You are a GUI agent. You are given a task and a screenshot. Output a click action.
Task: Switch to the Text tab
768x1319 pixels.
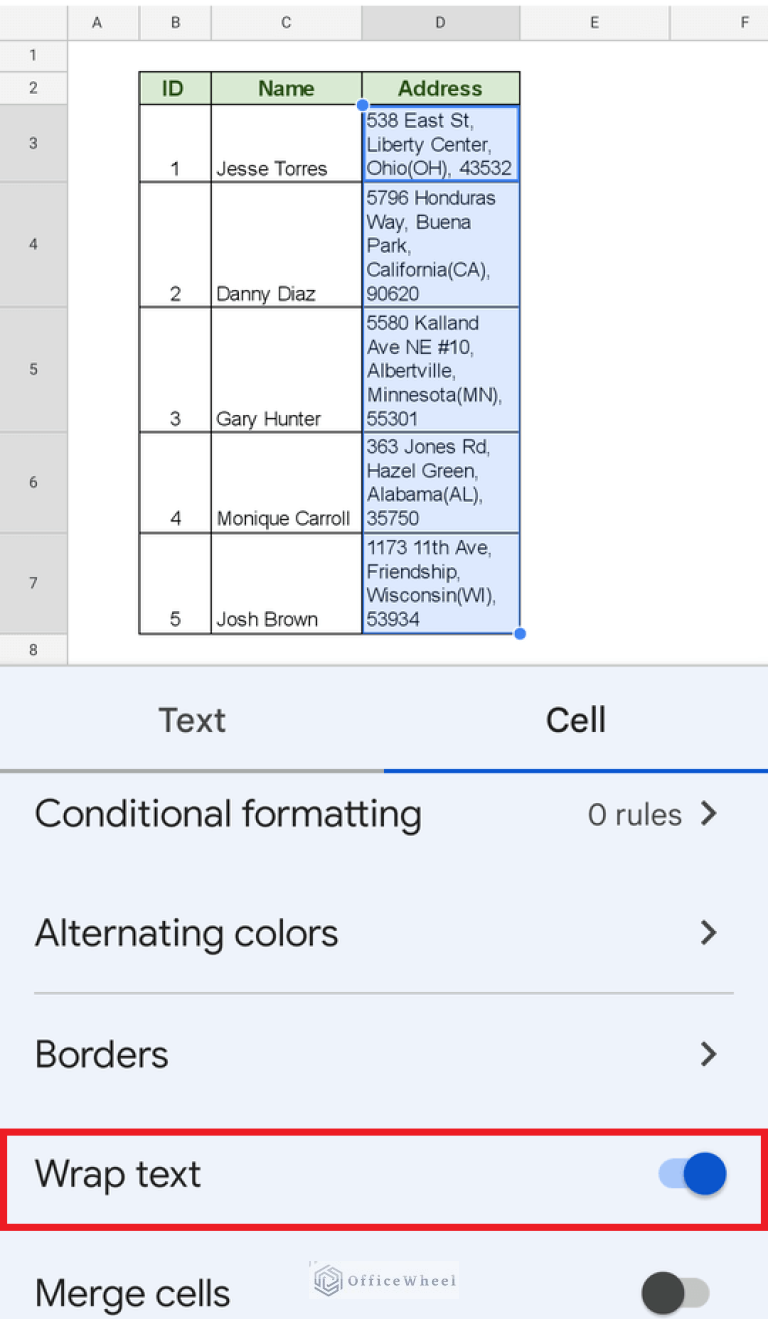(192, 719)
